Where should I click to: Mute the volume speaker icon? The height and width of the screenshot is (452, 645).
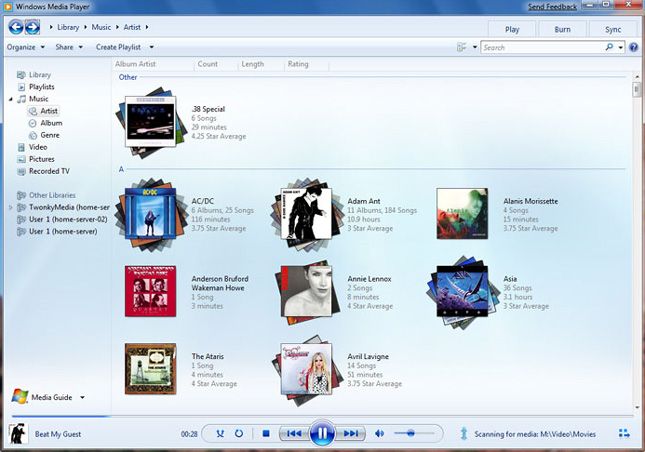[379, 433]
